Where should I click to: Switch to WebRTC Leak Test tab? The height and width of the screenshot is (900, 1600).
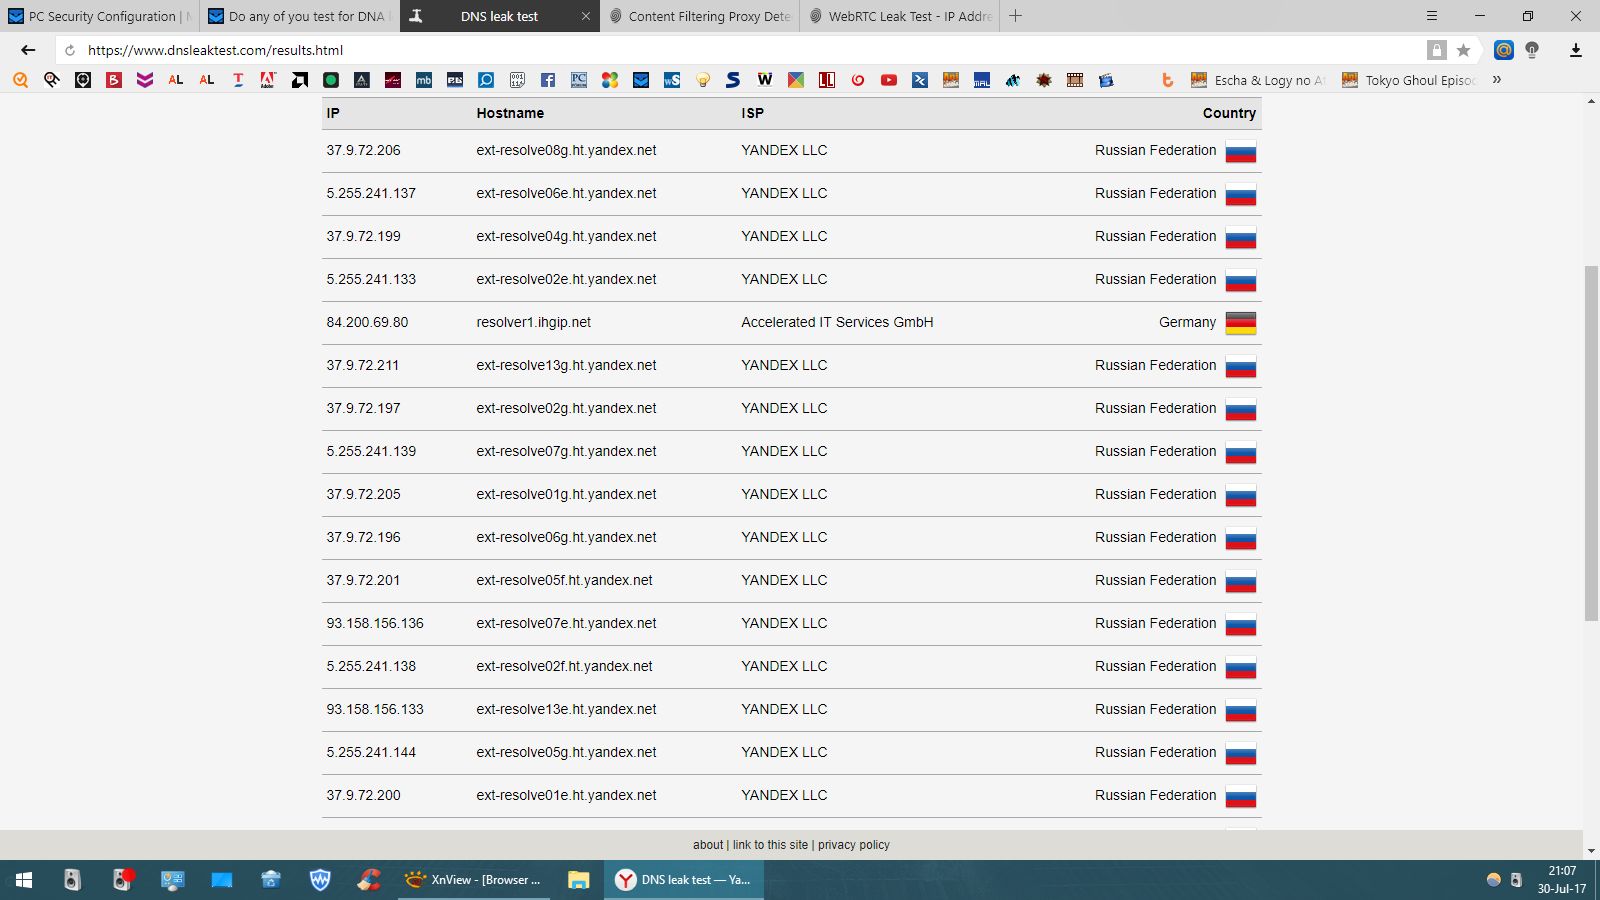click(900, 16)
